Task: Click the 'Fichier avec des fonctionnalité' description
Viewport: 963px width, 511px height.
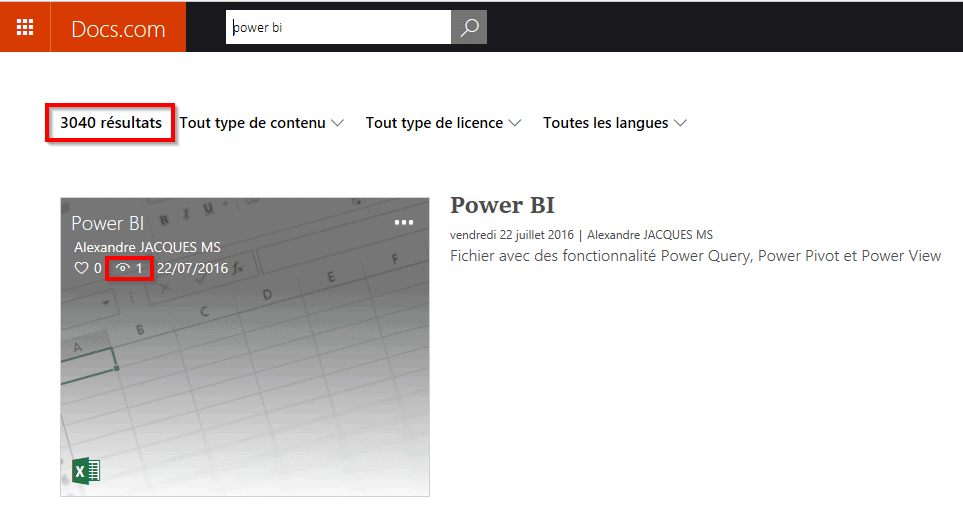Action: tap(695, 256)
